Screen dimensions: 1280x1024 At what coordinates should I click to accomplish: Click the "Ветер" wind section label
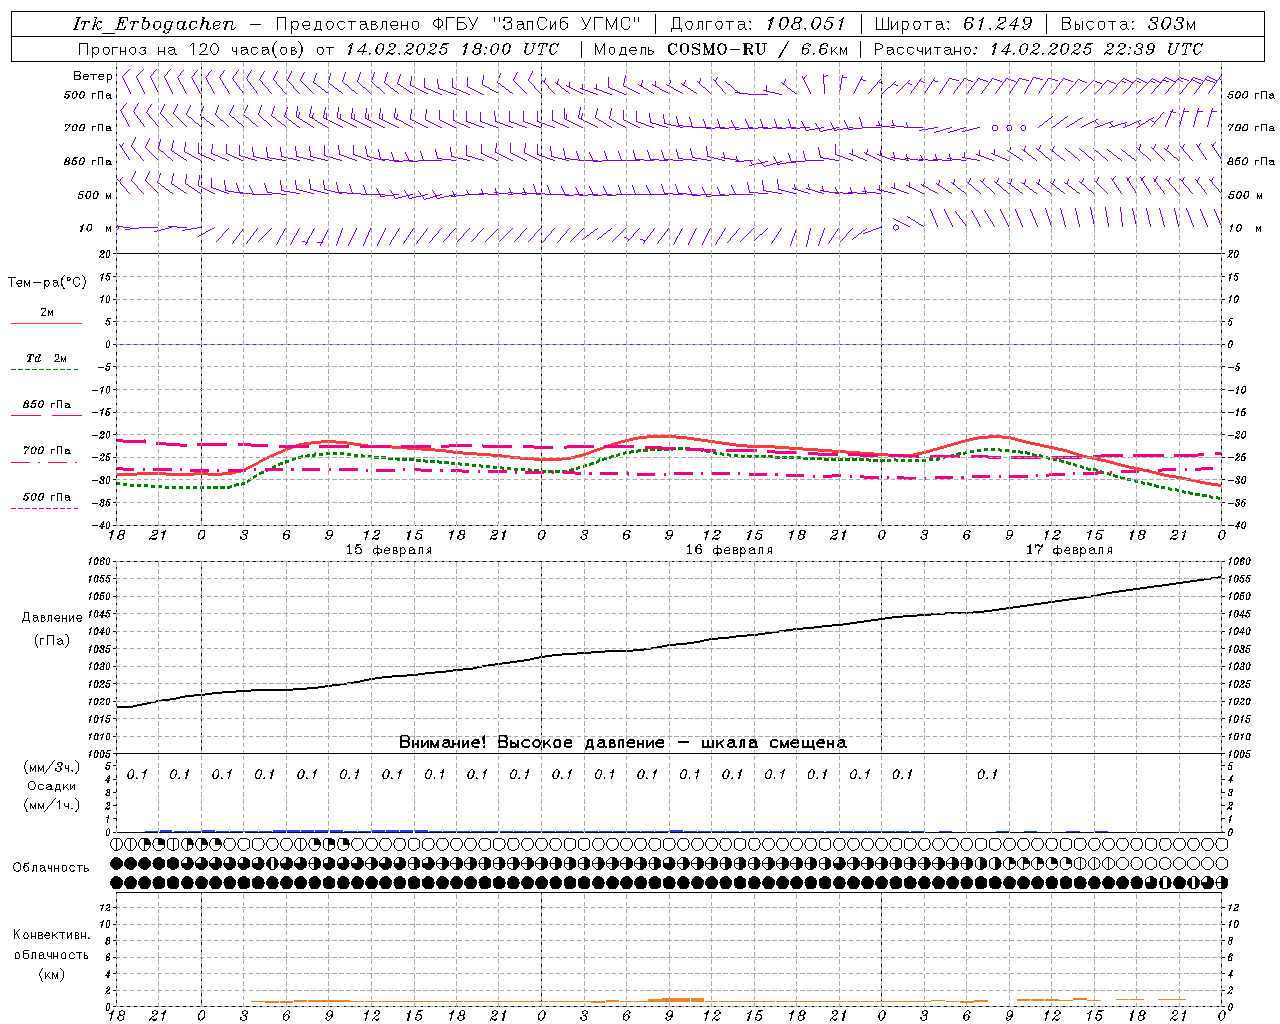93,76
